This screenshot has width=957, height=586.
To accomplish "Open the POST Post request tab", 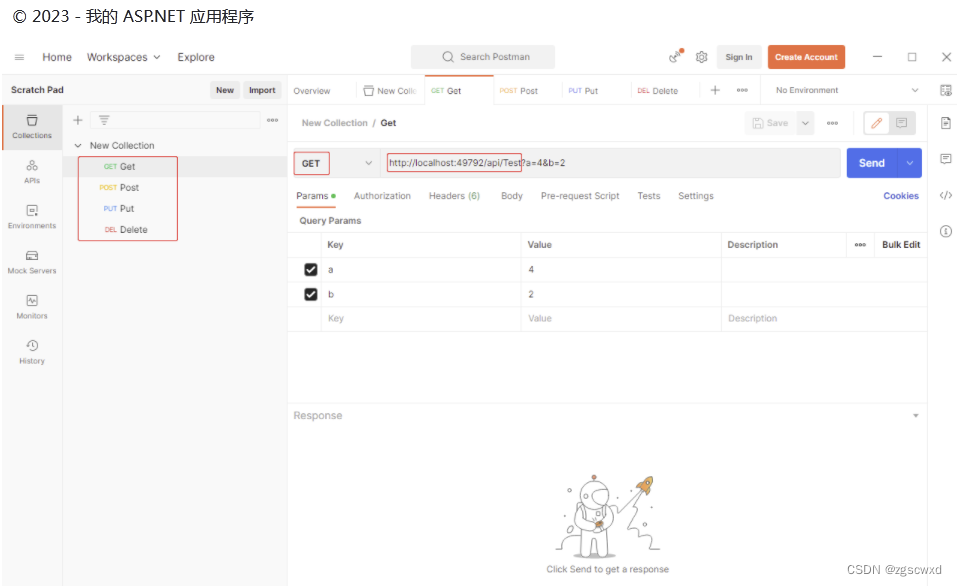I will 519,91.
